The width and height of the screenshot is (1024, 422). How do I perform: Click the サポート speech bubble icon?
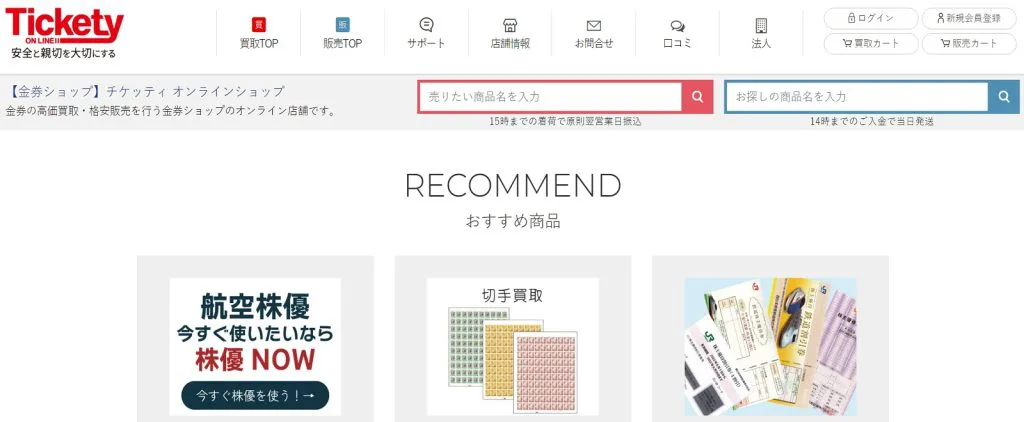click(x=426, y=25)
